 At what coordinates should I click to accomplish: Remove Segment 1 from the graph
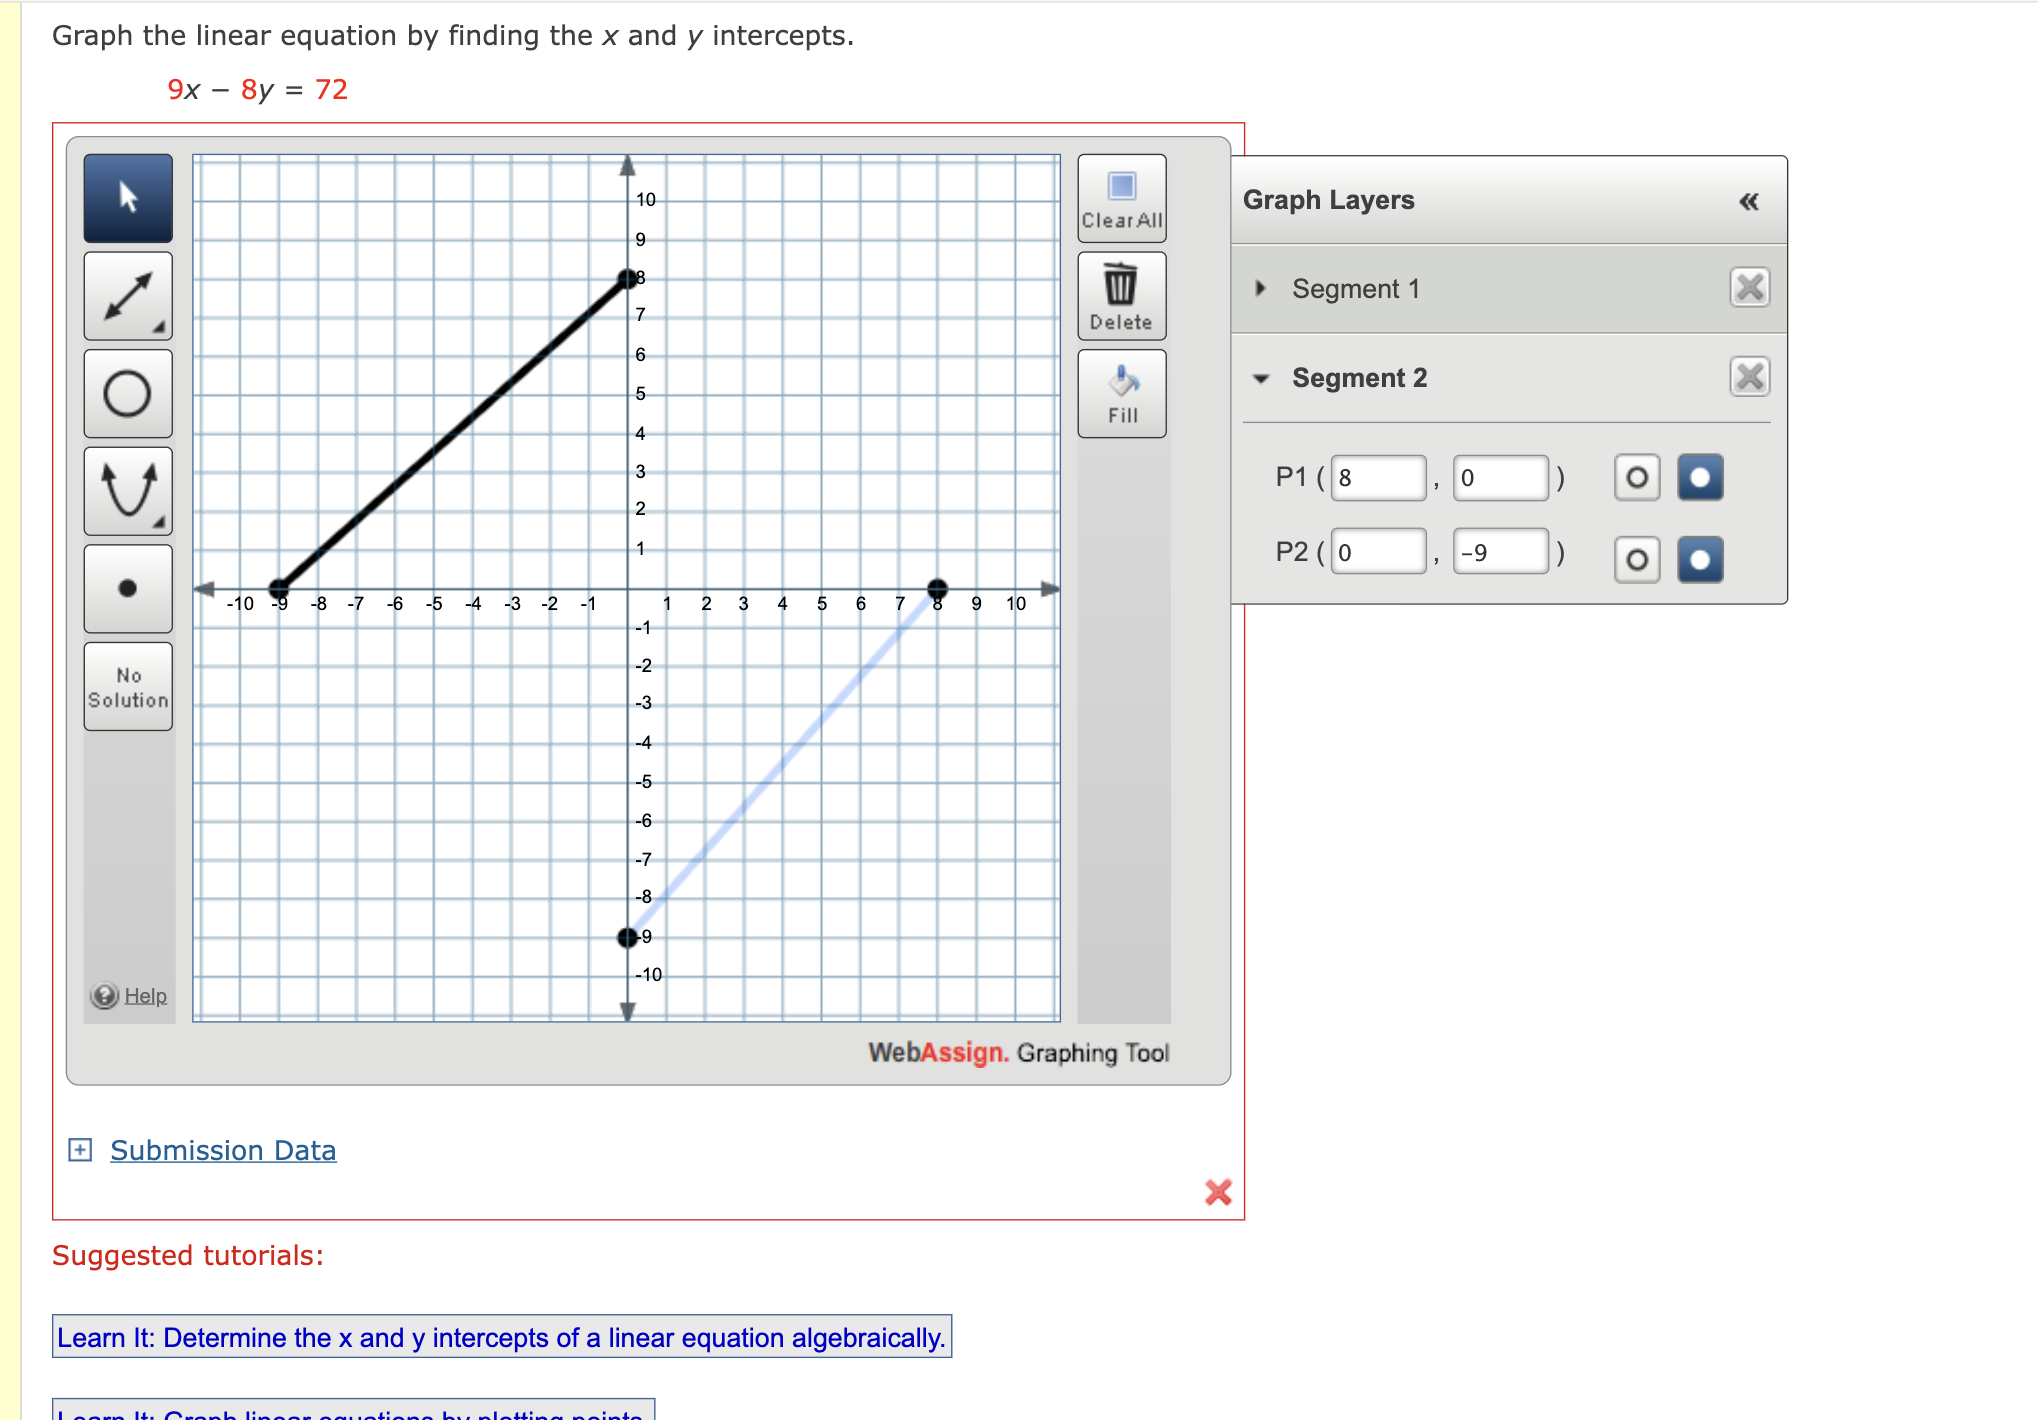[1749, 287]
